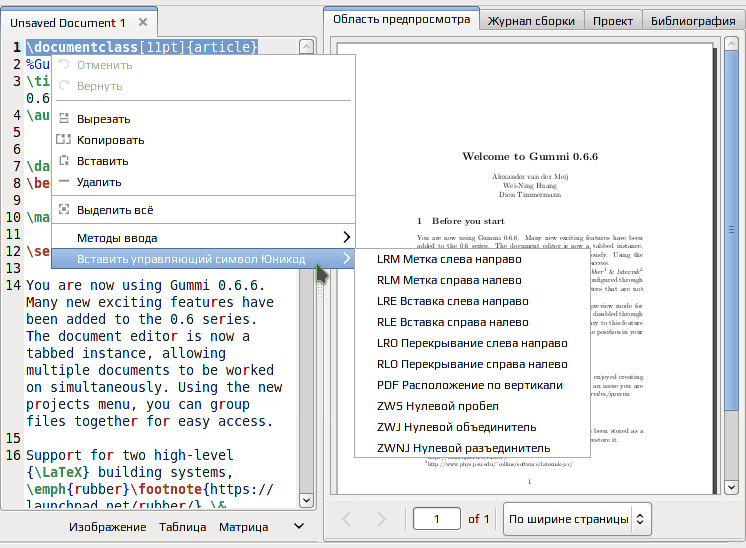Switch to Область предпросмотра tab
This screenshot has height=548, width=746.
402,19
